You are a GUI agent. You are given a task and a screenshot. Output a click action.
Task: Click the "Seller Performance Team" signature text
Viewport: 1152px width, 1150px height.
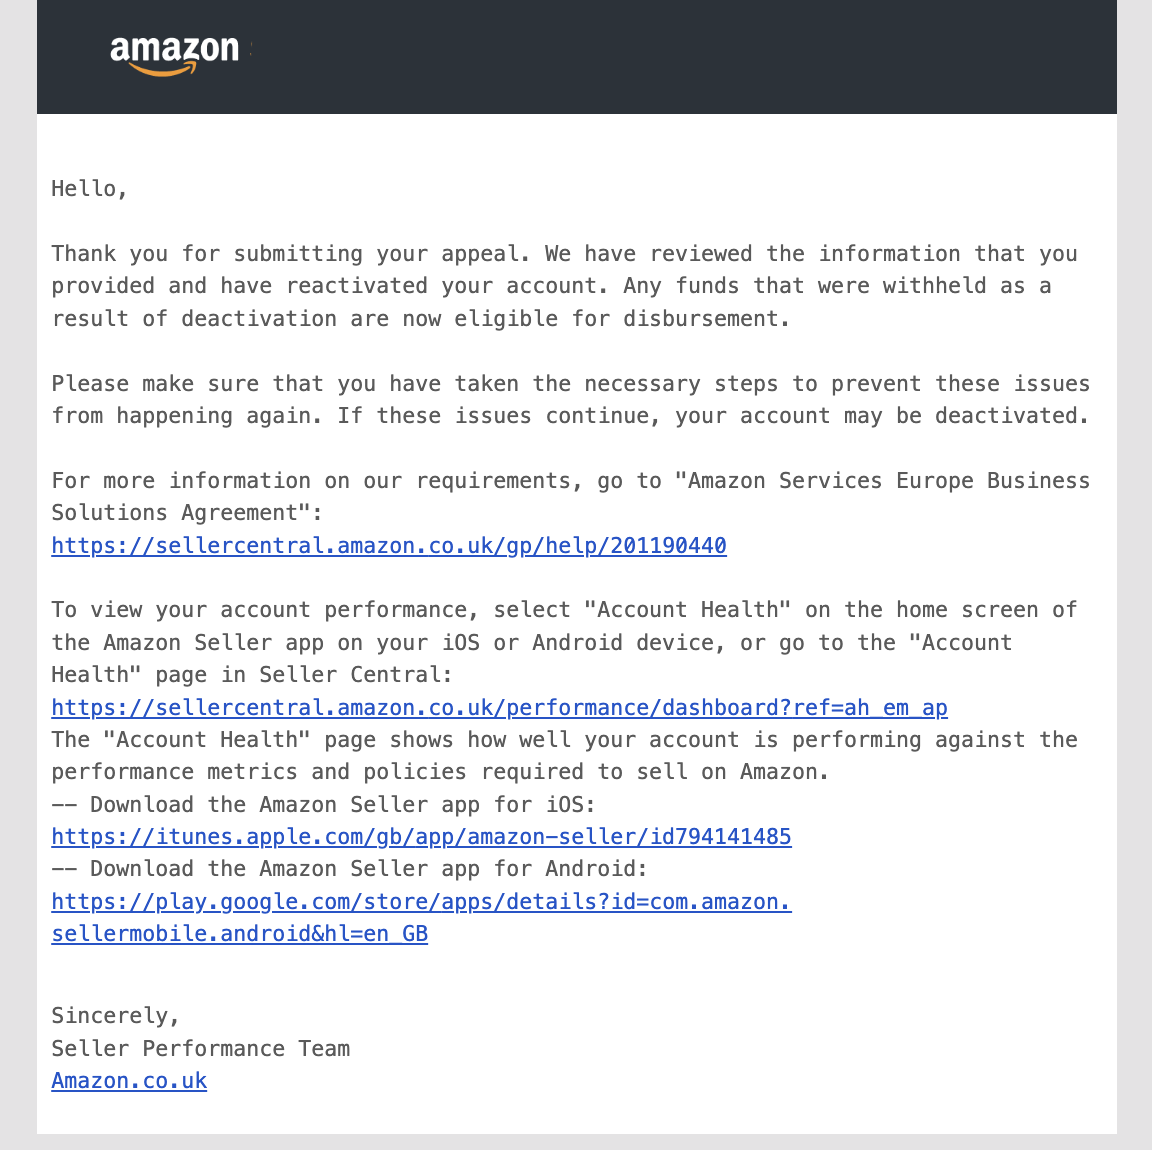[x=201, y=1048]
